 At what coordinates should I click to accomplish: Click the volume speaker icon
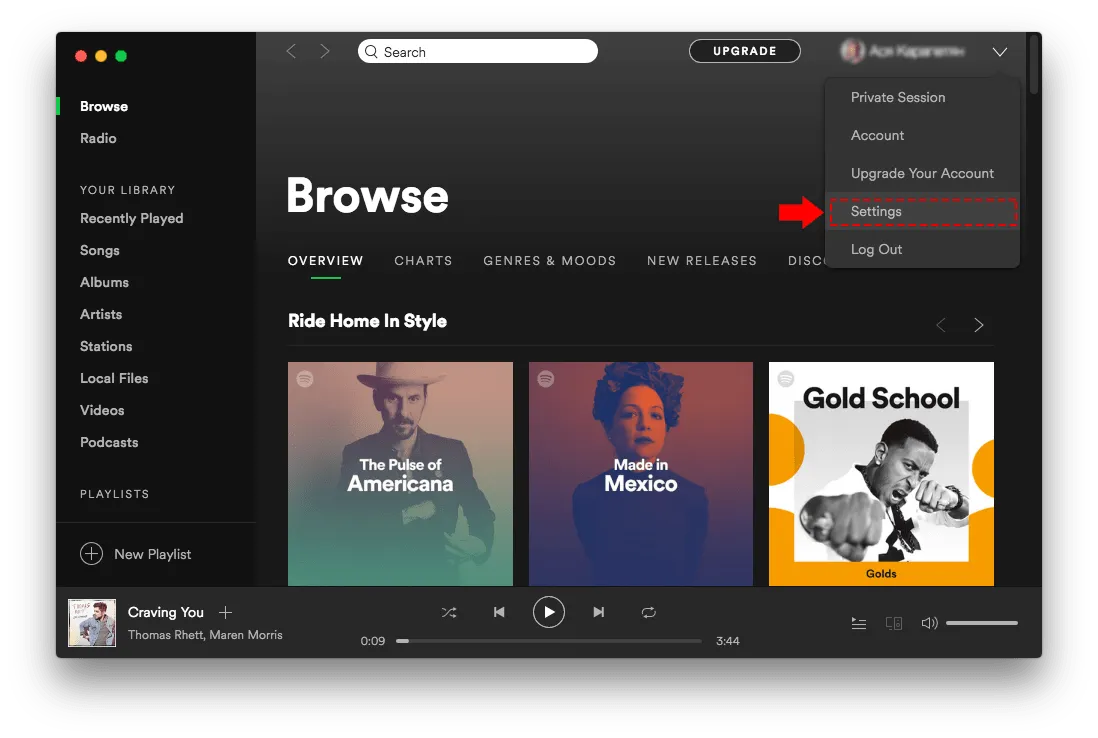[x=928, y=622]
